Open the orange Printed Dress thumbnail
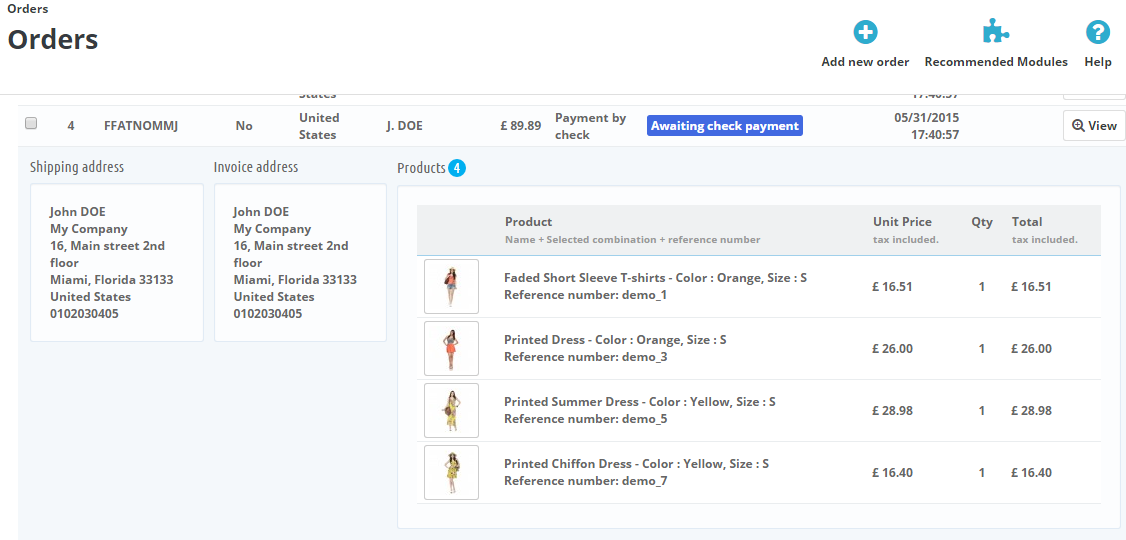Screen dimensions: 1126x540 tap(451, 349)
